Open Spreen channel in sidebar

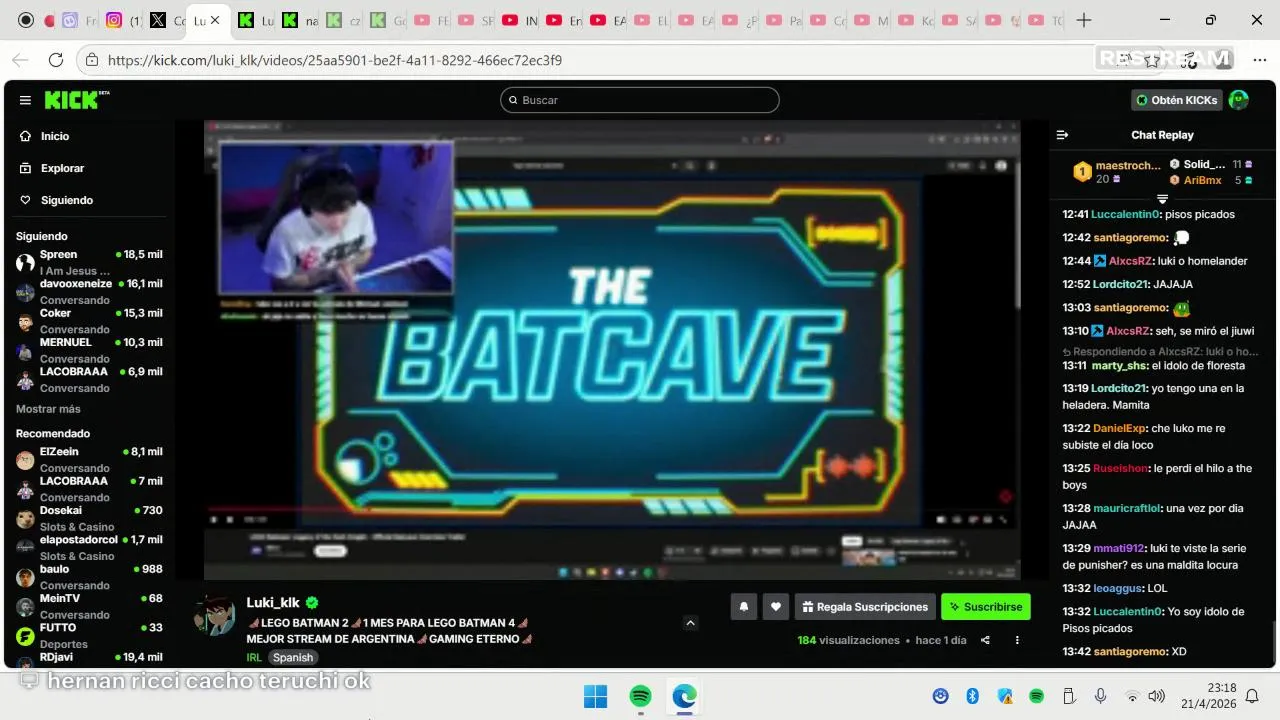88,262
